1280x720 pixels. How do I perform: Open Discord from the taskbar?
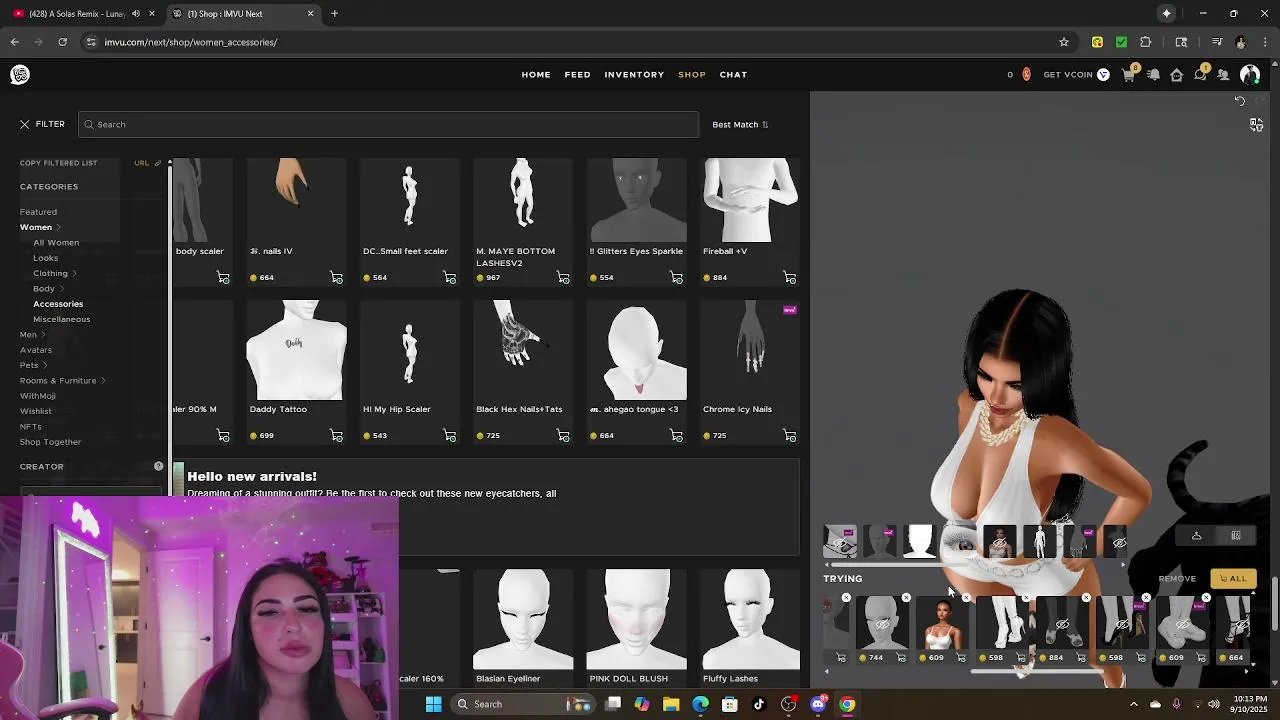818,704
